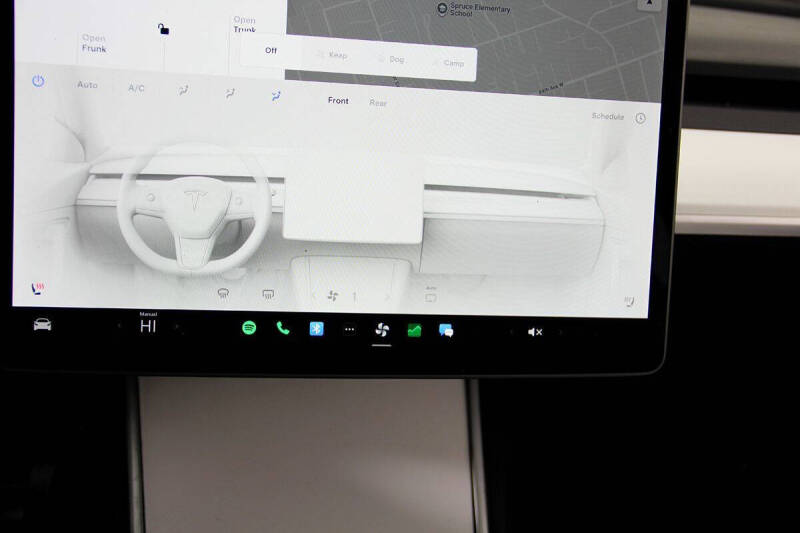Open the app launcher three-dots icon
Viewport: 800px width, 533px height.
[349, 329]
